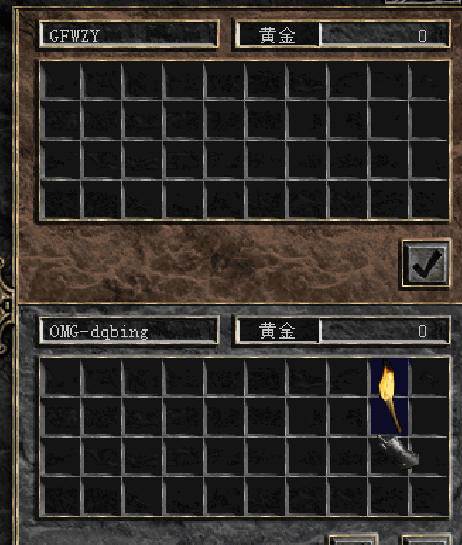The height and width of the screenshot is (545, 462).
Task: Click first empty slot in GFWZY's trade grid
Action: point(60,81)
